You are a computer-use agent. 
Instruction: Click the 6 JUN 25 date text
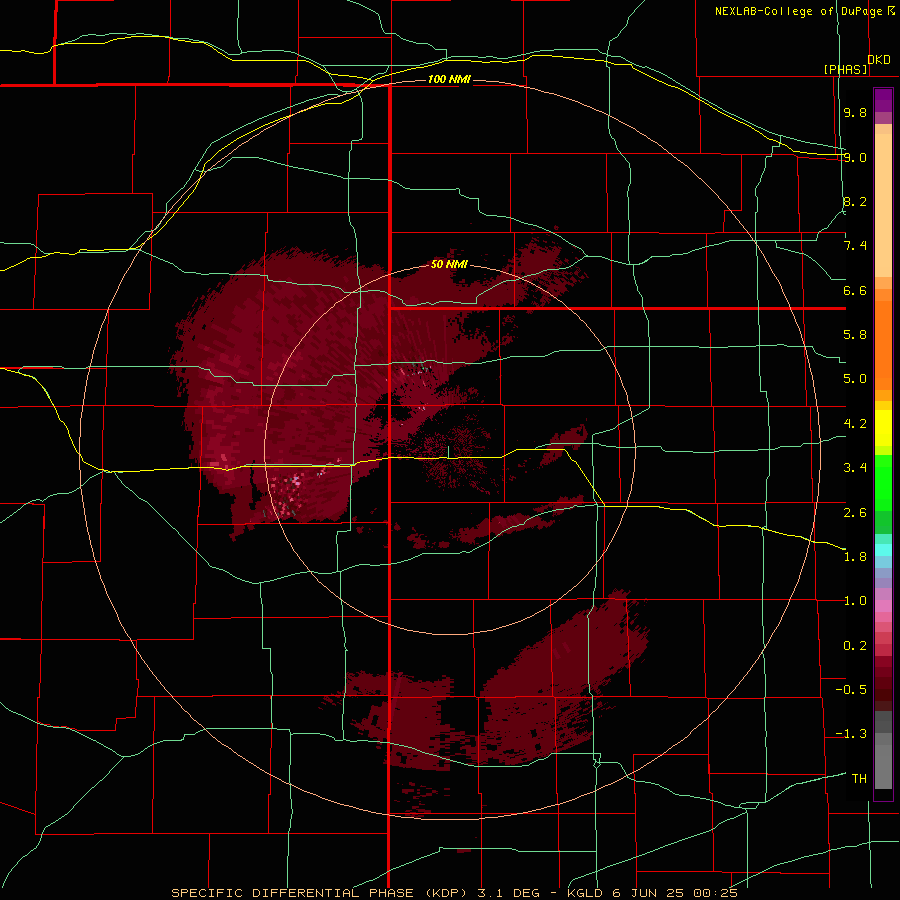pos(649,893)
